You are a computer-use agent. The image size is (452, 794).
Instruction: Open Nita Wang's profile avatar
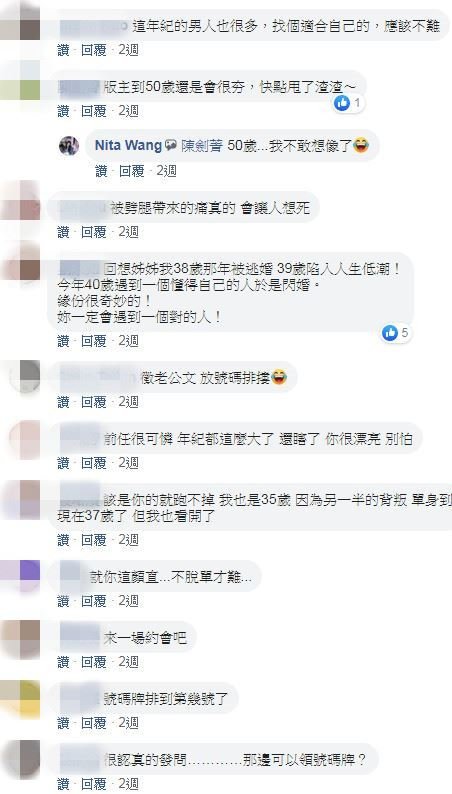69,146
